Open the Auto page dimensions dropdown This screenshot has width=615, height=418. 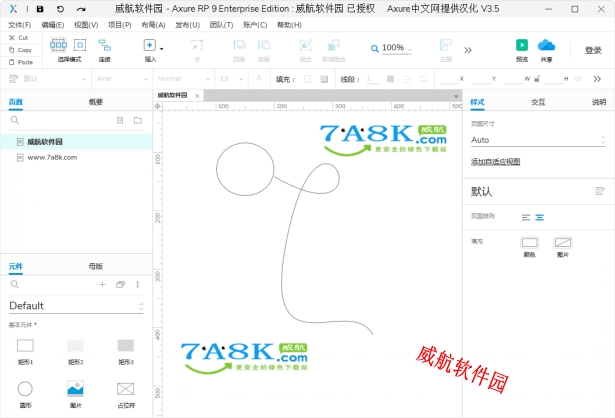[x=538, y=140]
